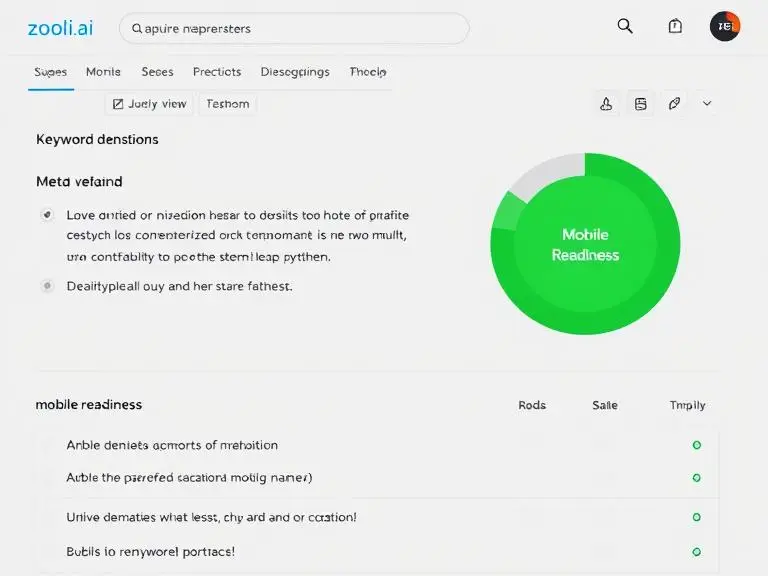
Task: Toggle the green status circle for 'Bubils io renyworel'
Action: [x=696, y=552]
